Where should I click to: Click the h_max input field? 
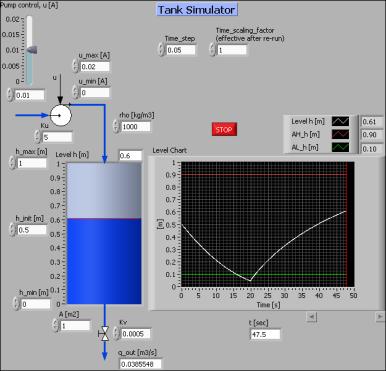32,163
